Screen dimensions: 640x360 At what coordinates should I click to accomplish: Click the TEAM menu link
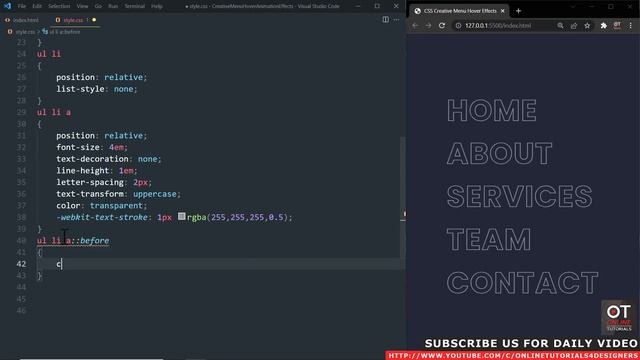489,239
